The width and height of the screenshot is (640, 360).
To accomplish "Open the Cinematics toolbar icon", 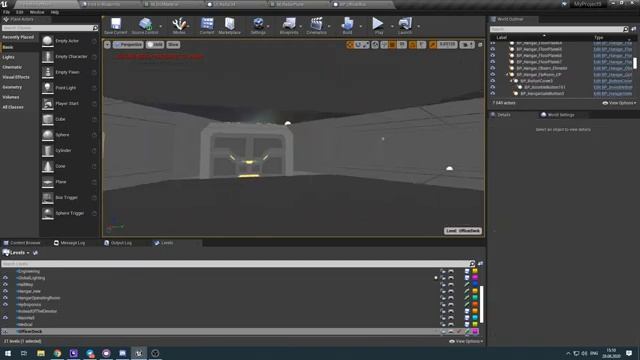I will pos(316,24).
